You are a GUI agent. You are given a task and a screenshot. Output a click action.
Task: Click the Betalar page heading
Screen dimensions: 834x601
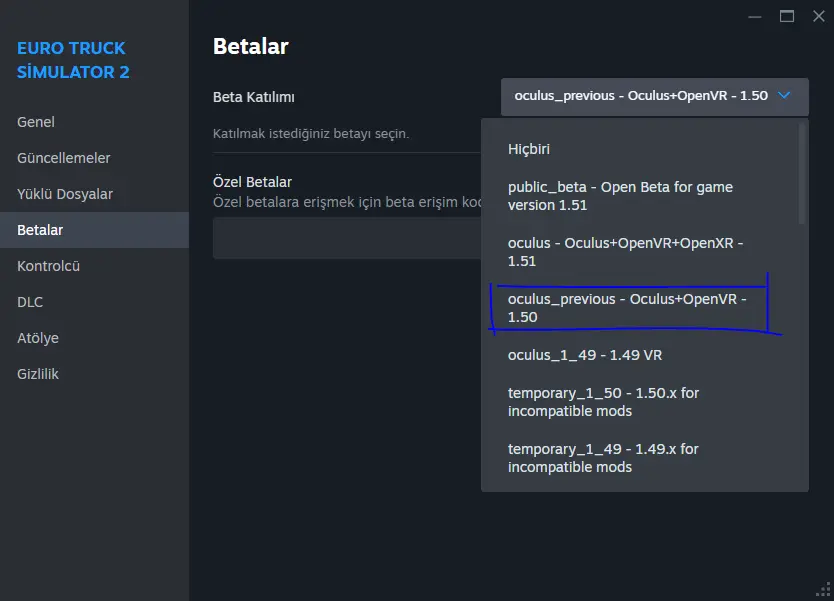pos(251,46)
